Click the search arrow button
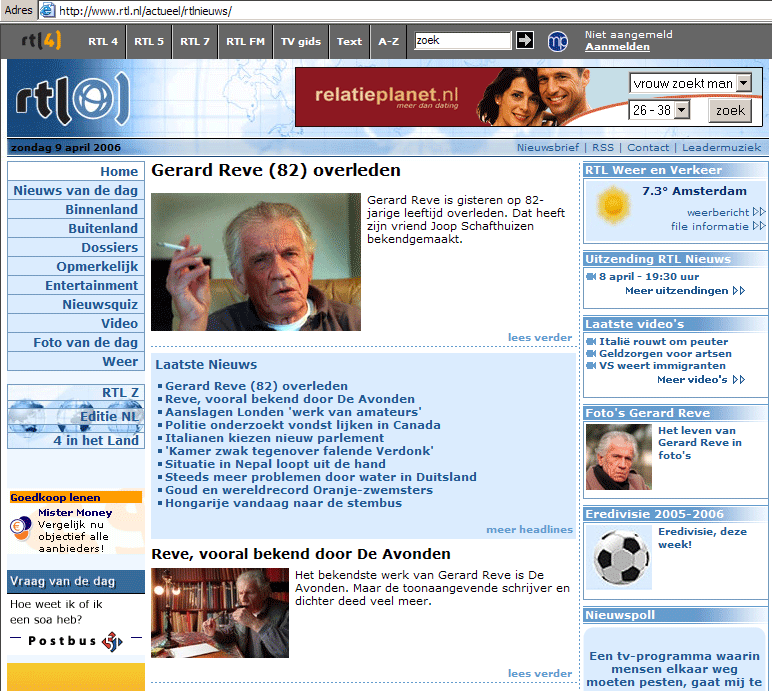Screen dimensions: 772x691 click(x=525, y=40)
